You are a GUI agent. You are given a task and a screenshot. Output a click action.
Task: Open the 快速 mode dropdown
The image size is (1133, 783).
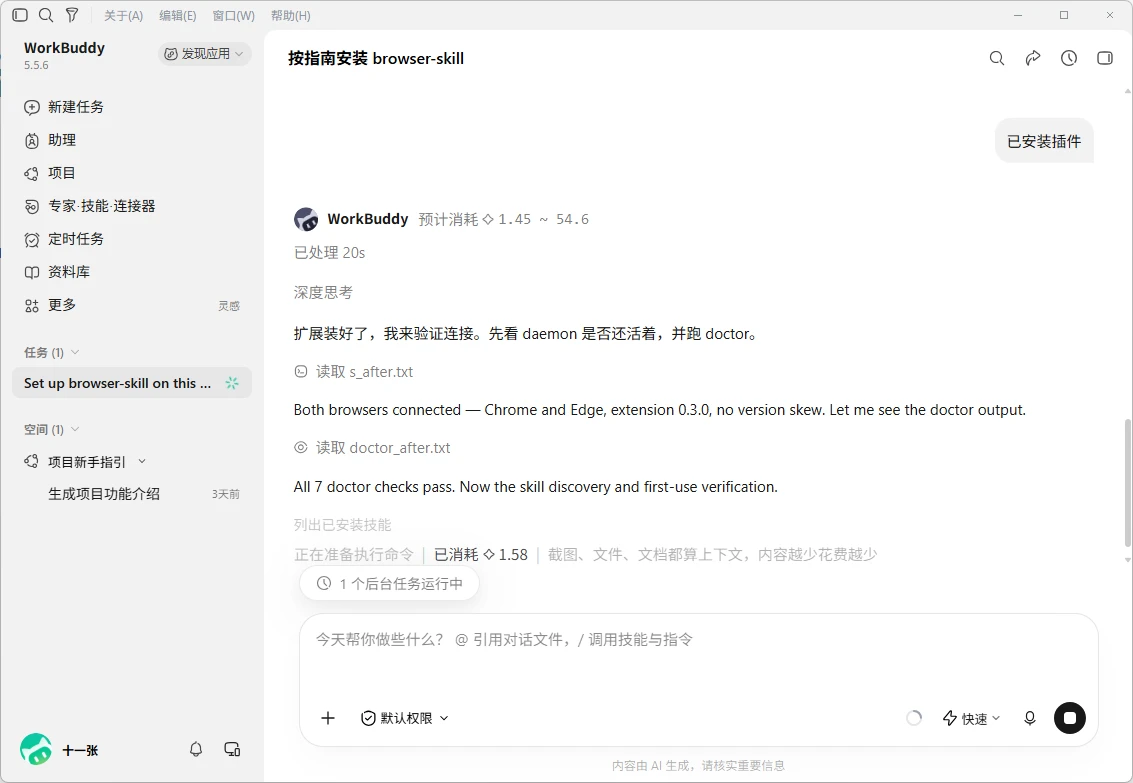(971, 718)
